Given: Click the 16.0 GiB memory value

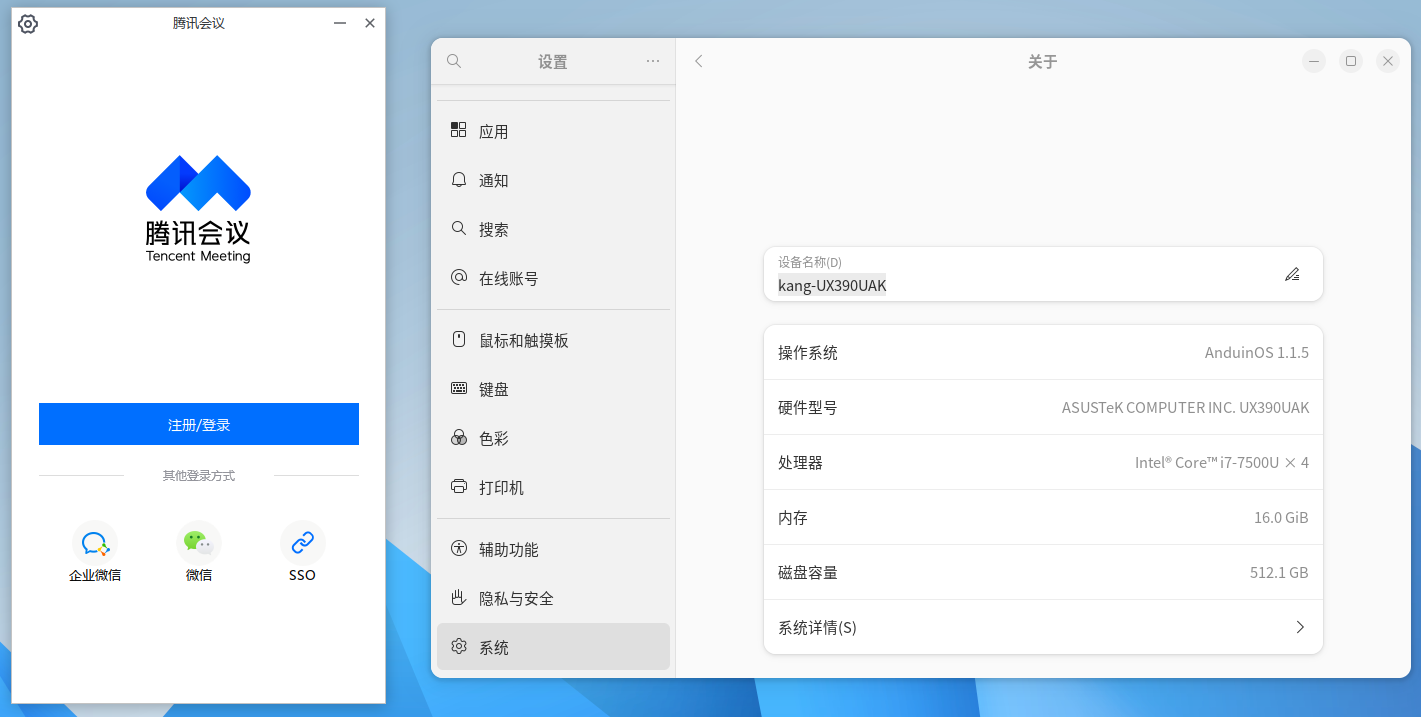Looking at the screenshot, I should point(1281,518).
